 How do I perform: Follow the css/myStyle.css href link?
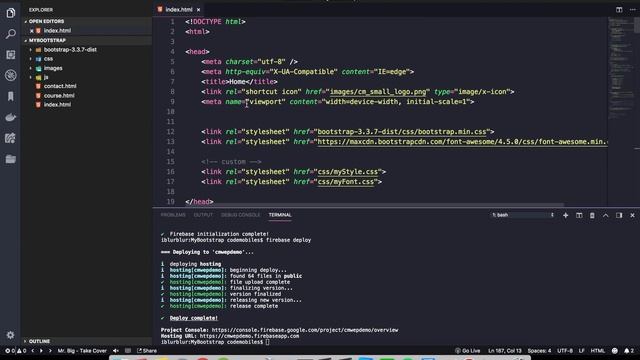point(348,172)
